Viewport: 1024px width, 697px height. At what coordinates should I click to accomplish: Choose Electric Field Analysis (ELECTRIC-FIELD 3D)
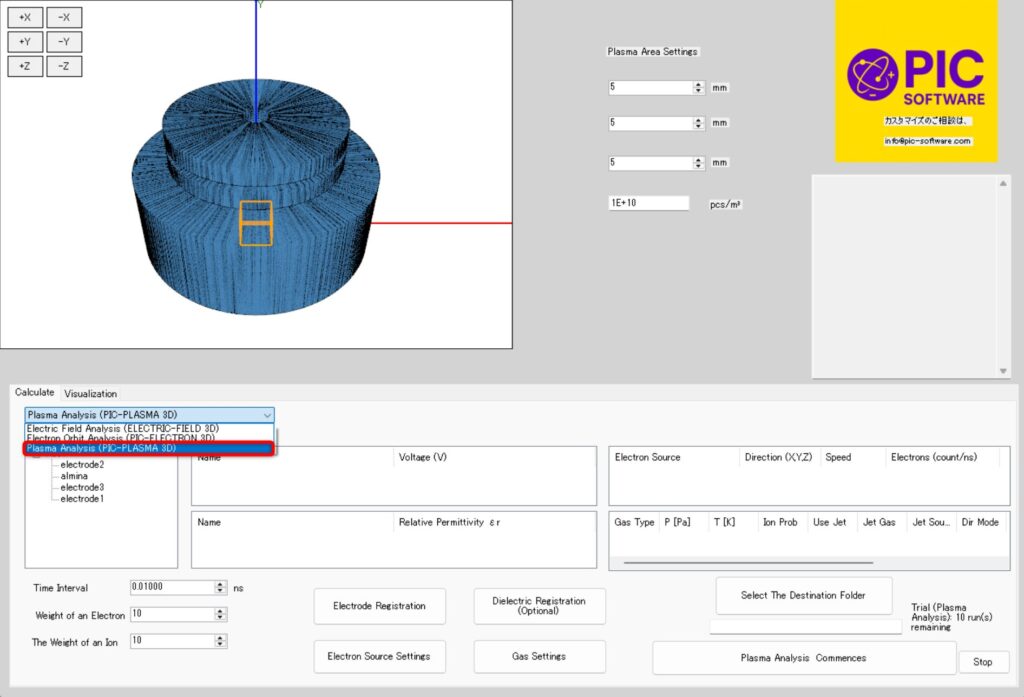pyautogui.click(x=123, y=428)
